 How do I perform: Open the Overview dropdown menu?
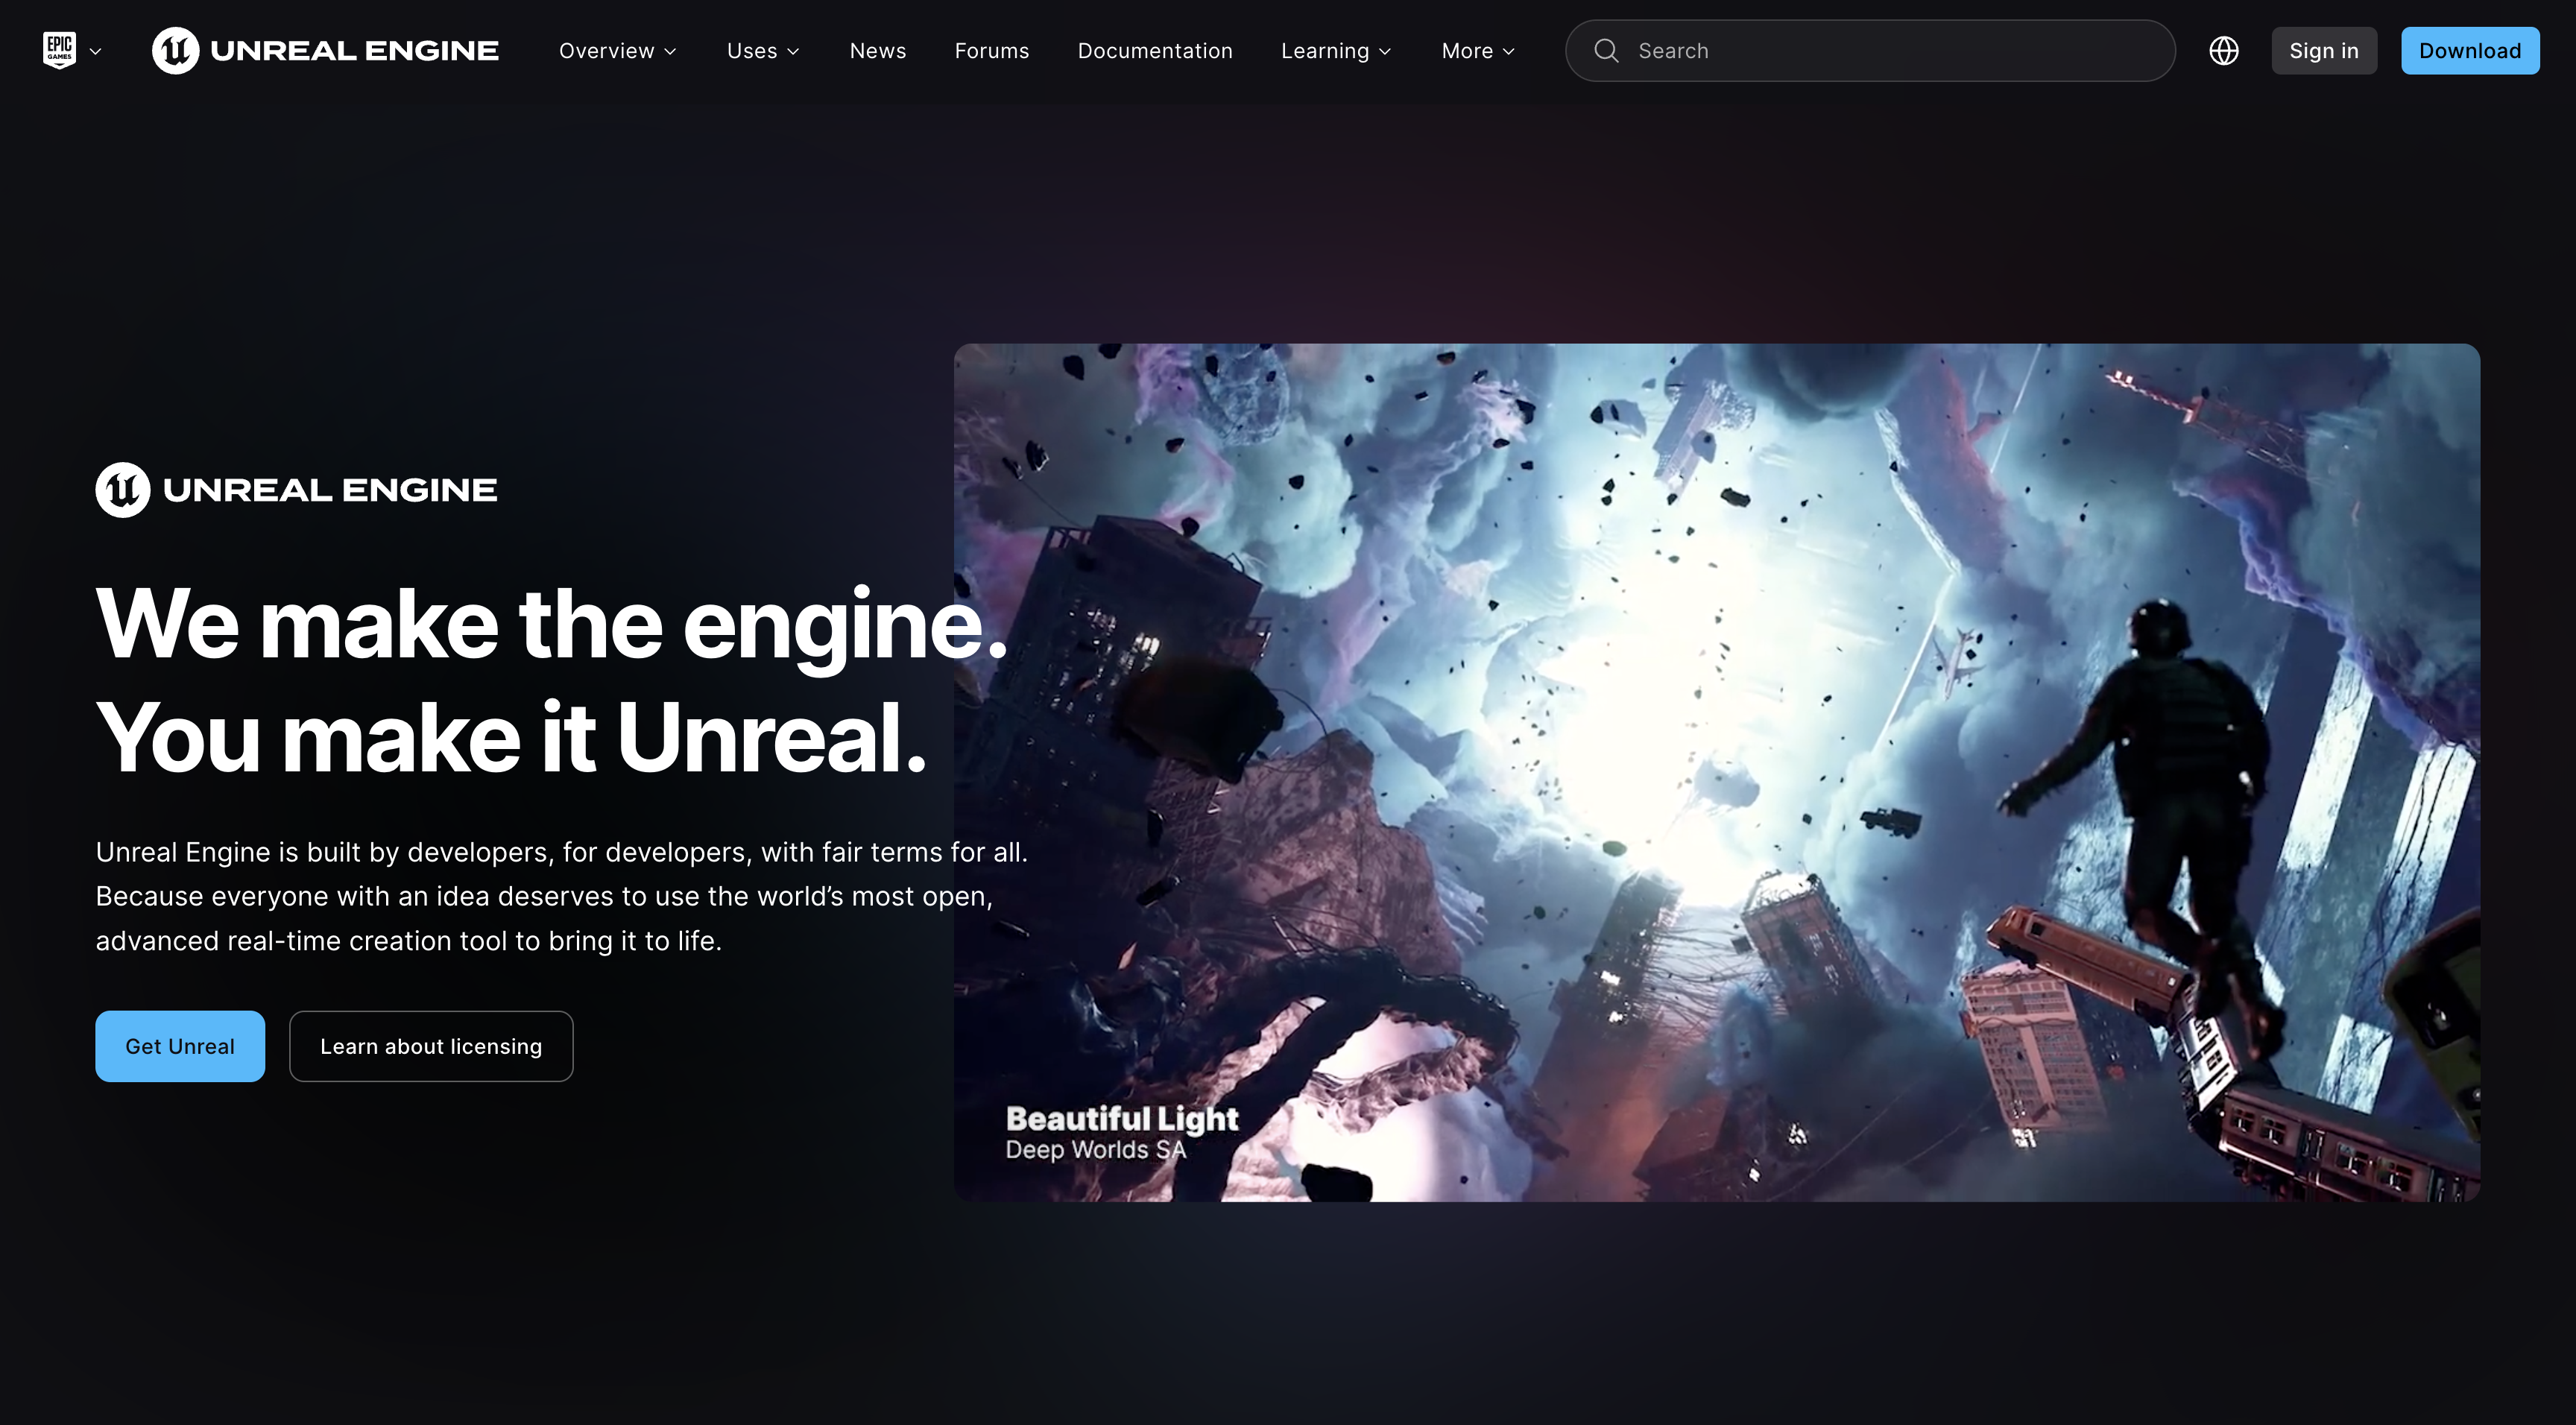click(618, 51)
